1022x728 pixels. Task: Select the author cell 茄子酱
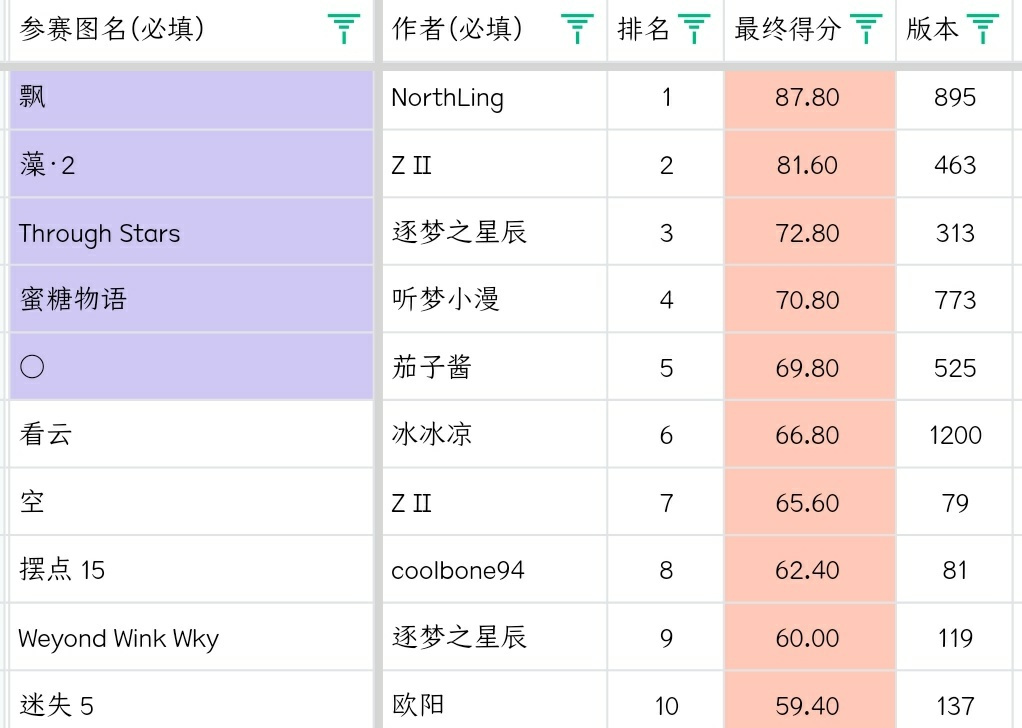pos(494,367)
